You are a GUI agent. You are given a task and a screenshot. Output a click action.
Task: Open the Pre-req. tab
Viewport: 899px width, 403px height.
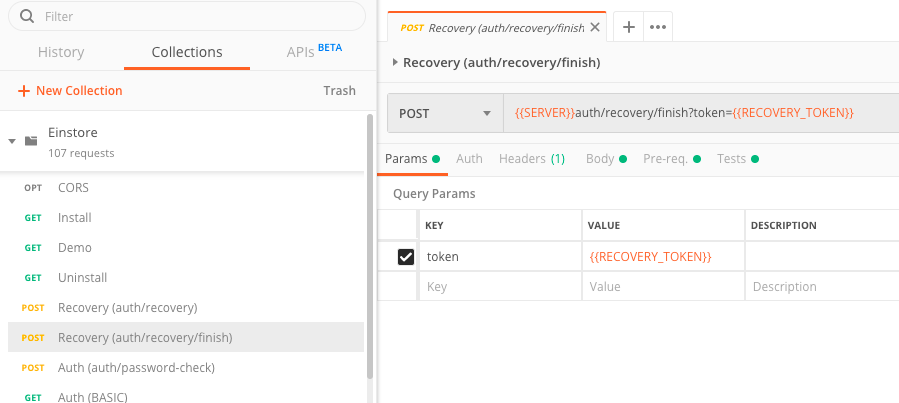tap(672, 159)
